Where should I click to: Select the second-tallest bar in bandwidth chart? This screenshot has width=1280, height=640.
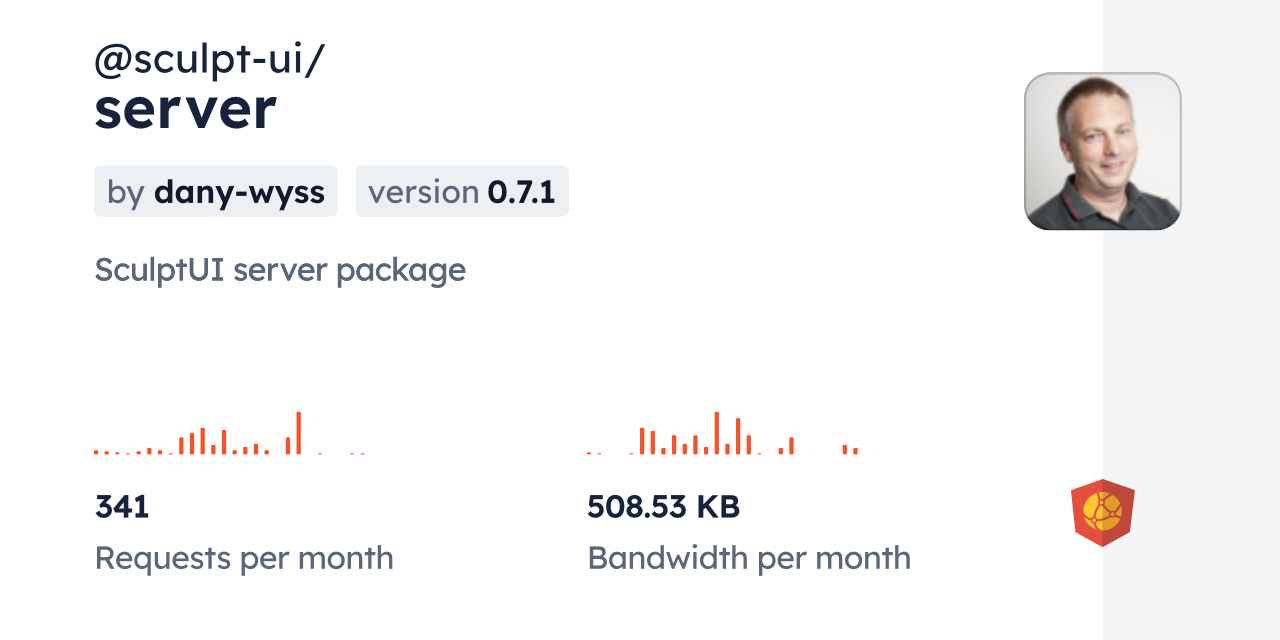pos(738,436)
